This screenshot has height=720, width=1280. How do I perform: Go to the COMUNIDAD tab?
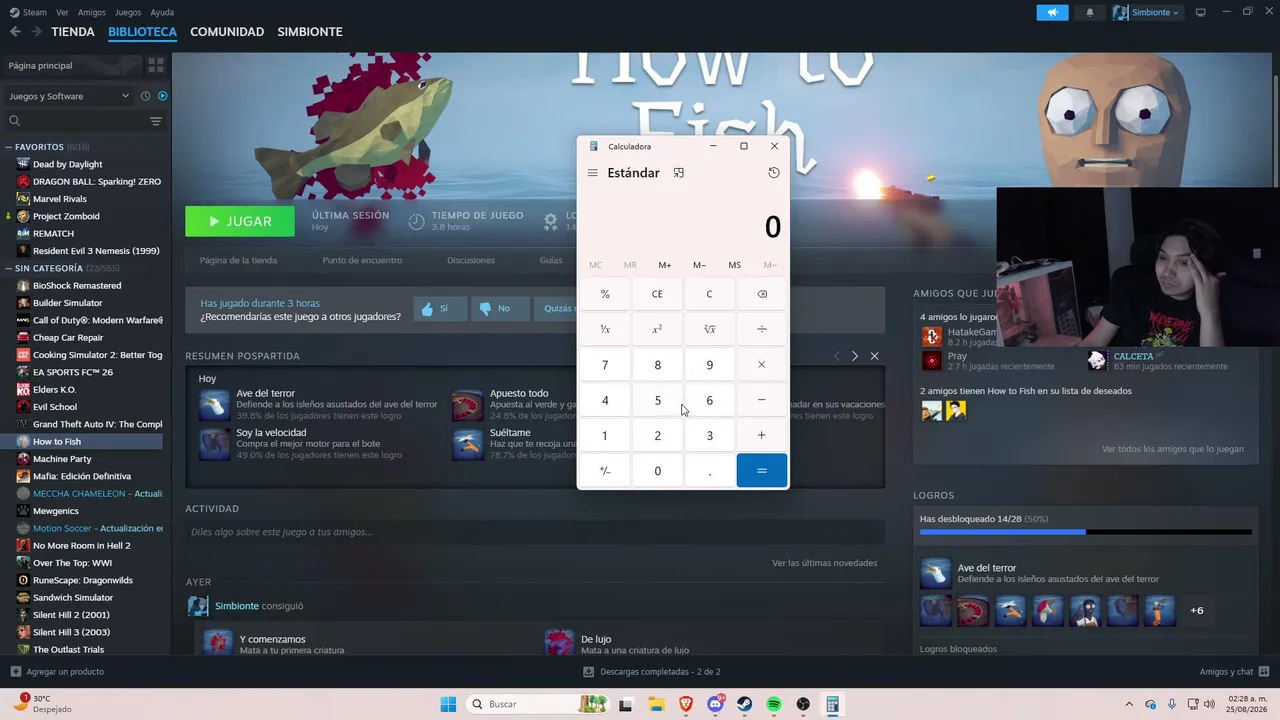click(227, 32)
